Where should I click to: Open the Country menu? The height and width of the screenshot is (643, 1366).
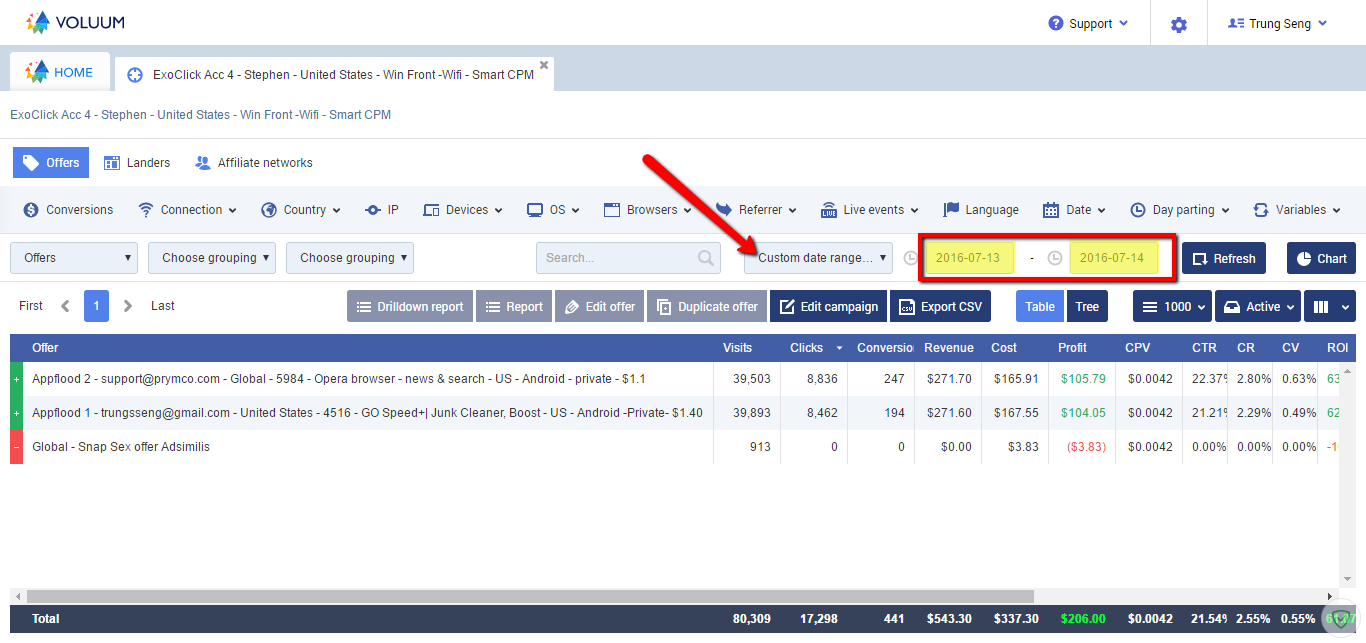301,210
